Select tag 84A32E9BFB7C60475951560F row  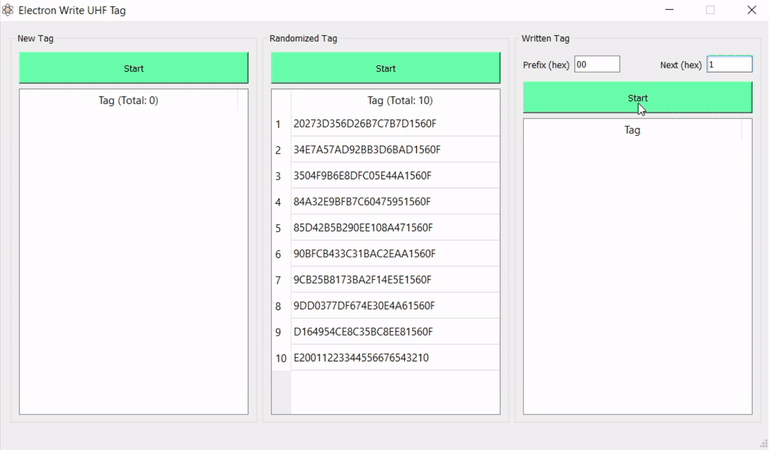pos(364,202)
